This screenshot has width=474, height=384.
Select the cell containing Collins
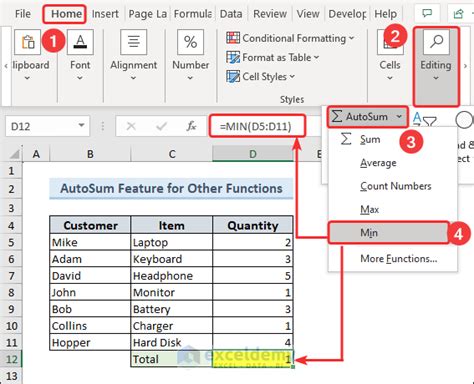(x=90, y=326)
